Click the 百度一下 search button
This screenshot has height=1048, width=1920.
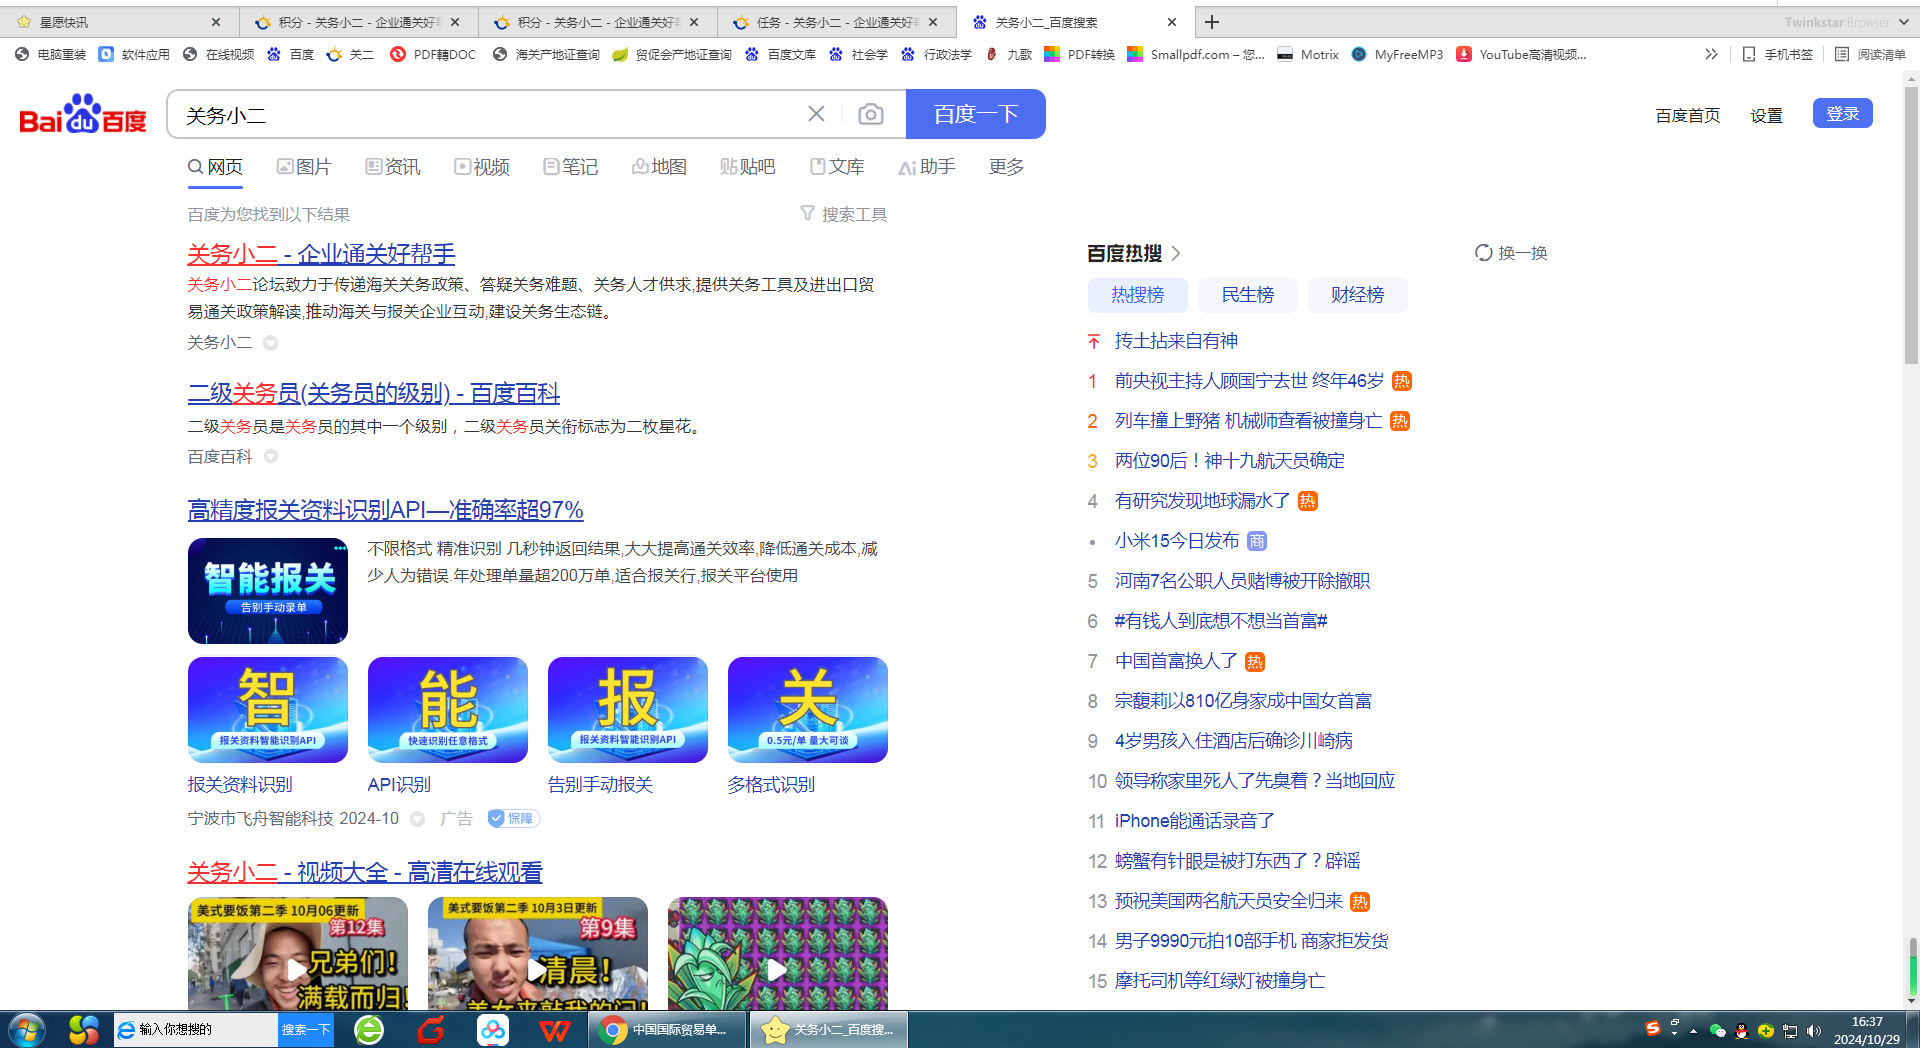[976, 114]
